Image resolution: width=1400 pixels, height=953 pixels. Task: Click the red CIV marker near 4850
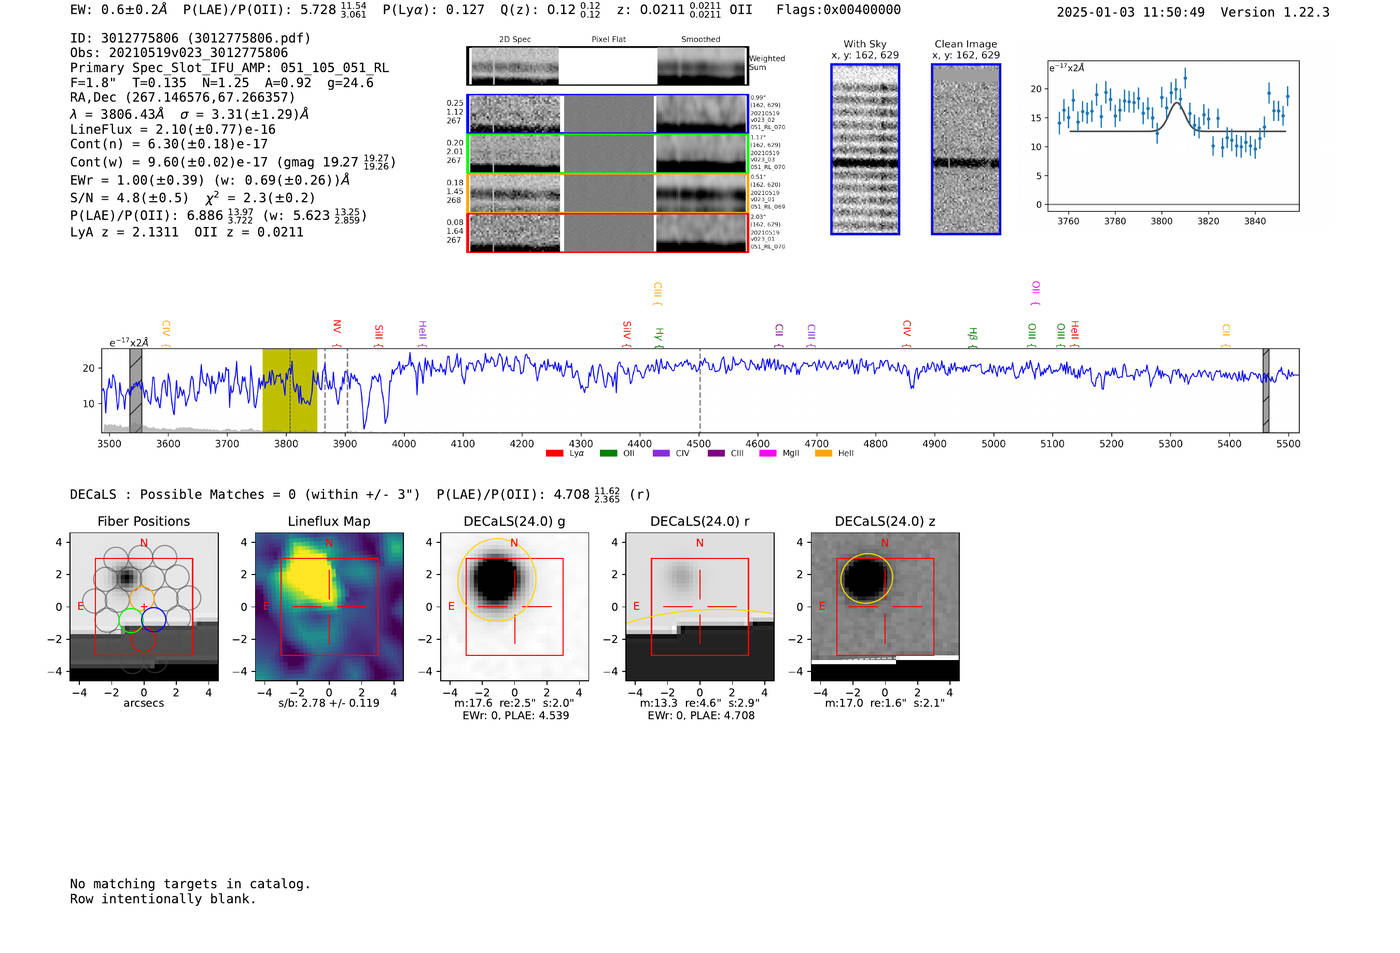tap(907, 332)
